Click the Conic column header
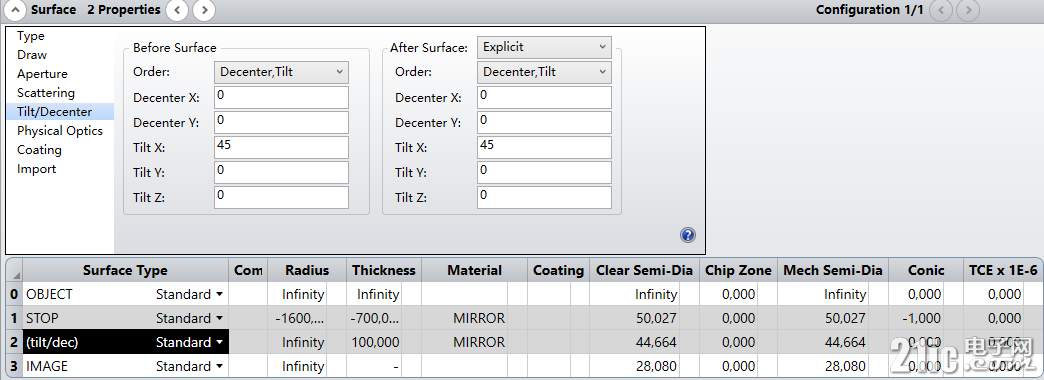The width and height of the screenshot is (1044, 380). 925,270
